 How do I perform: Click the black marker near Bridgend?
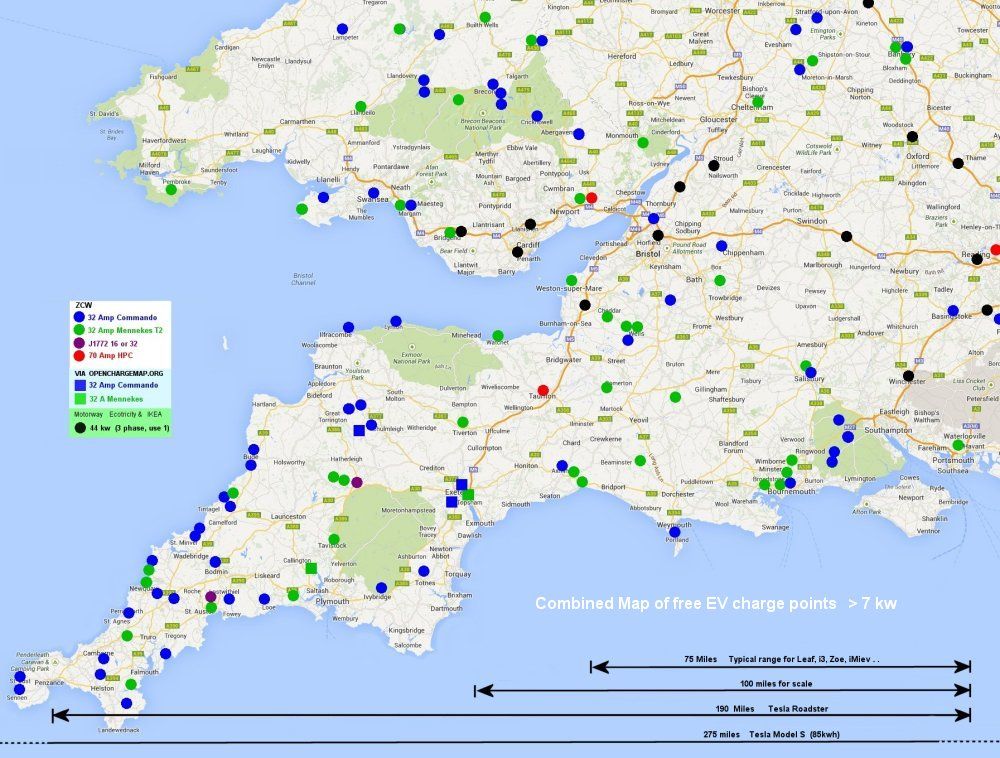(461, 231)
